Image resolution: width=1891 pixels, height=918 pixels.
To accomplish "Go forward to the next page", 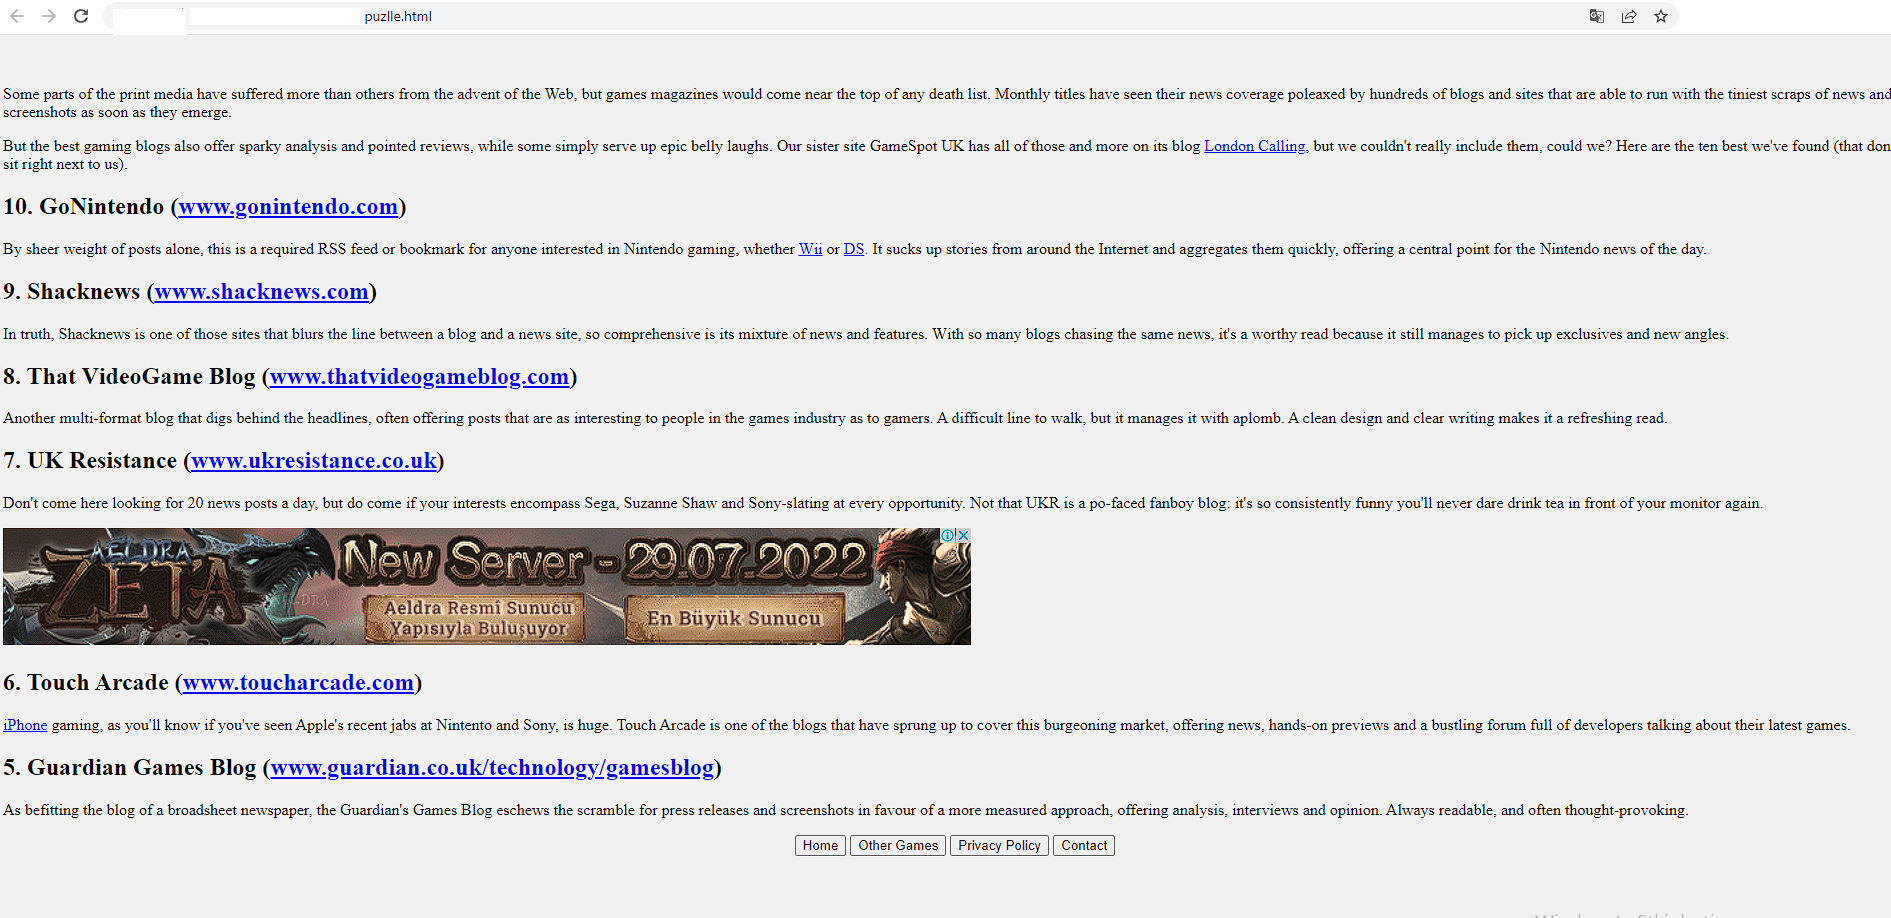I will (x=49, y=16).
